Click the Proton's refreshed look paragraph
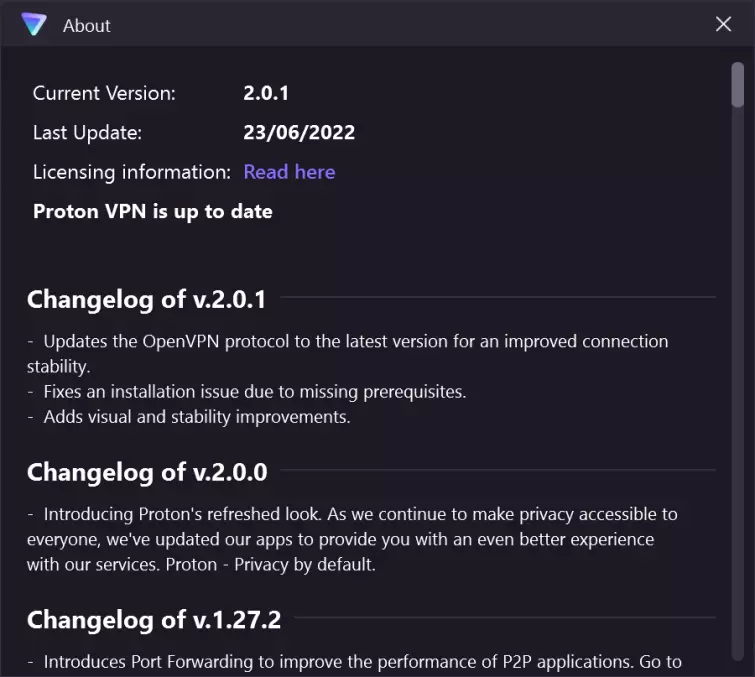Screen dimensions: 755x677 352,539
